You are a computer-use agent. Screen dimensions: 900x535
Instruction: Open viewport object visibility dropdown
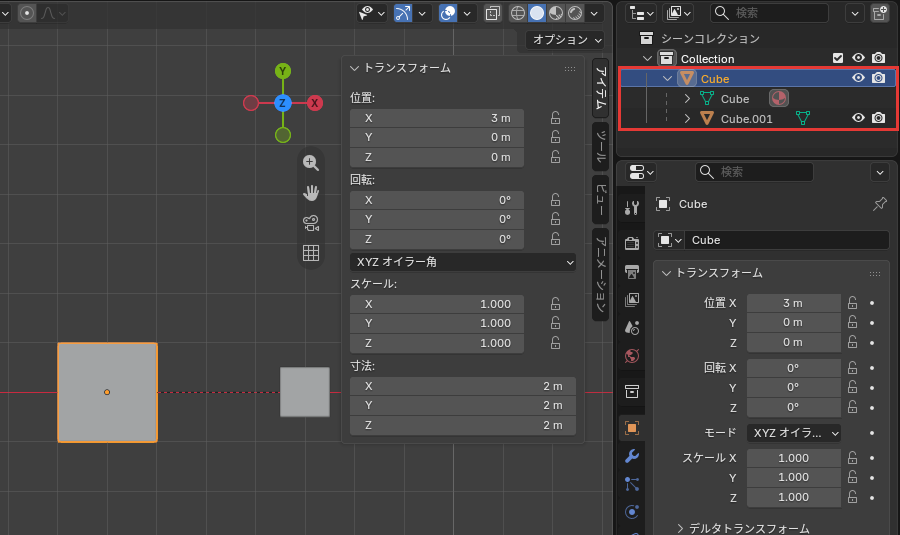(x=371, y=13)
